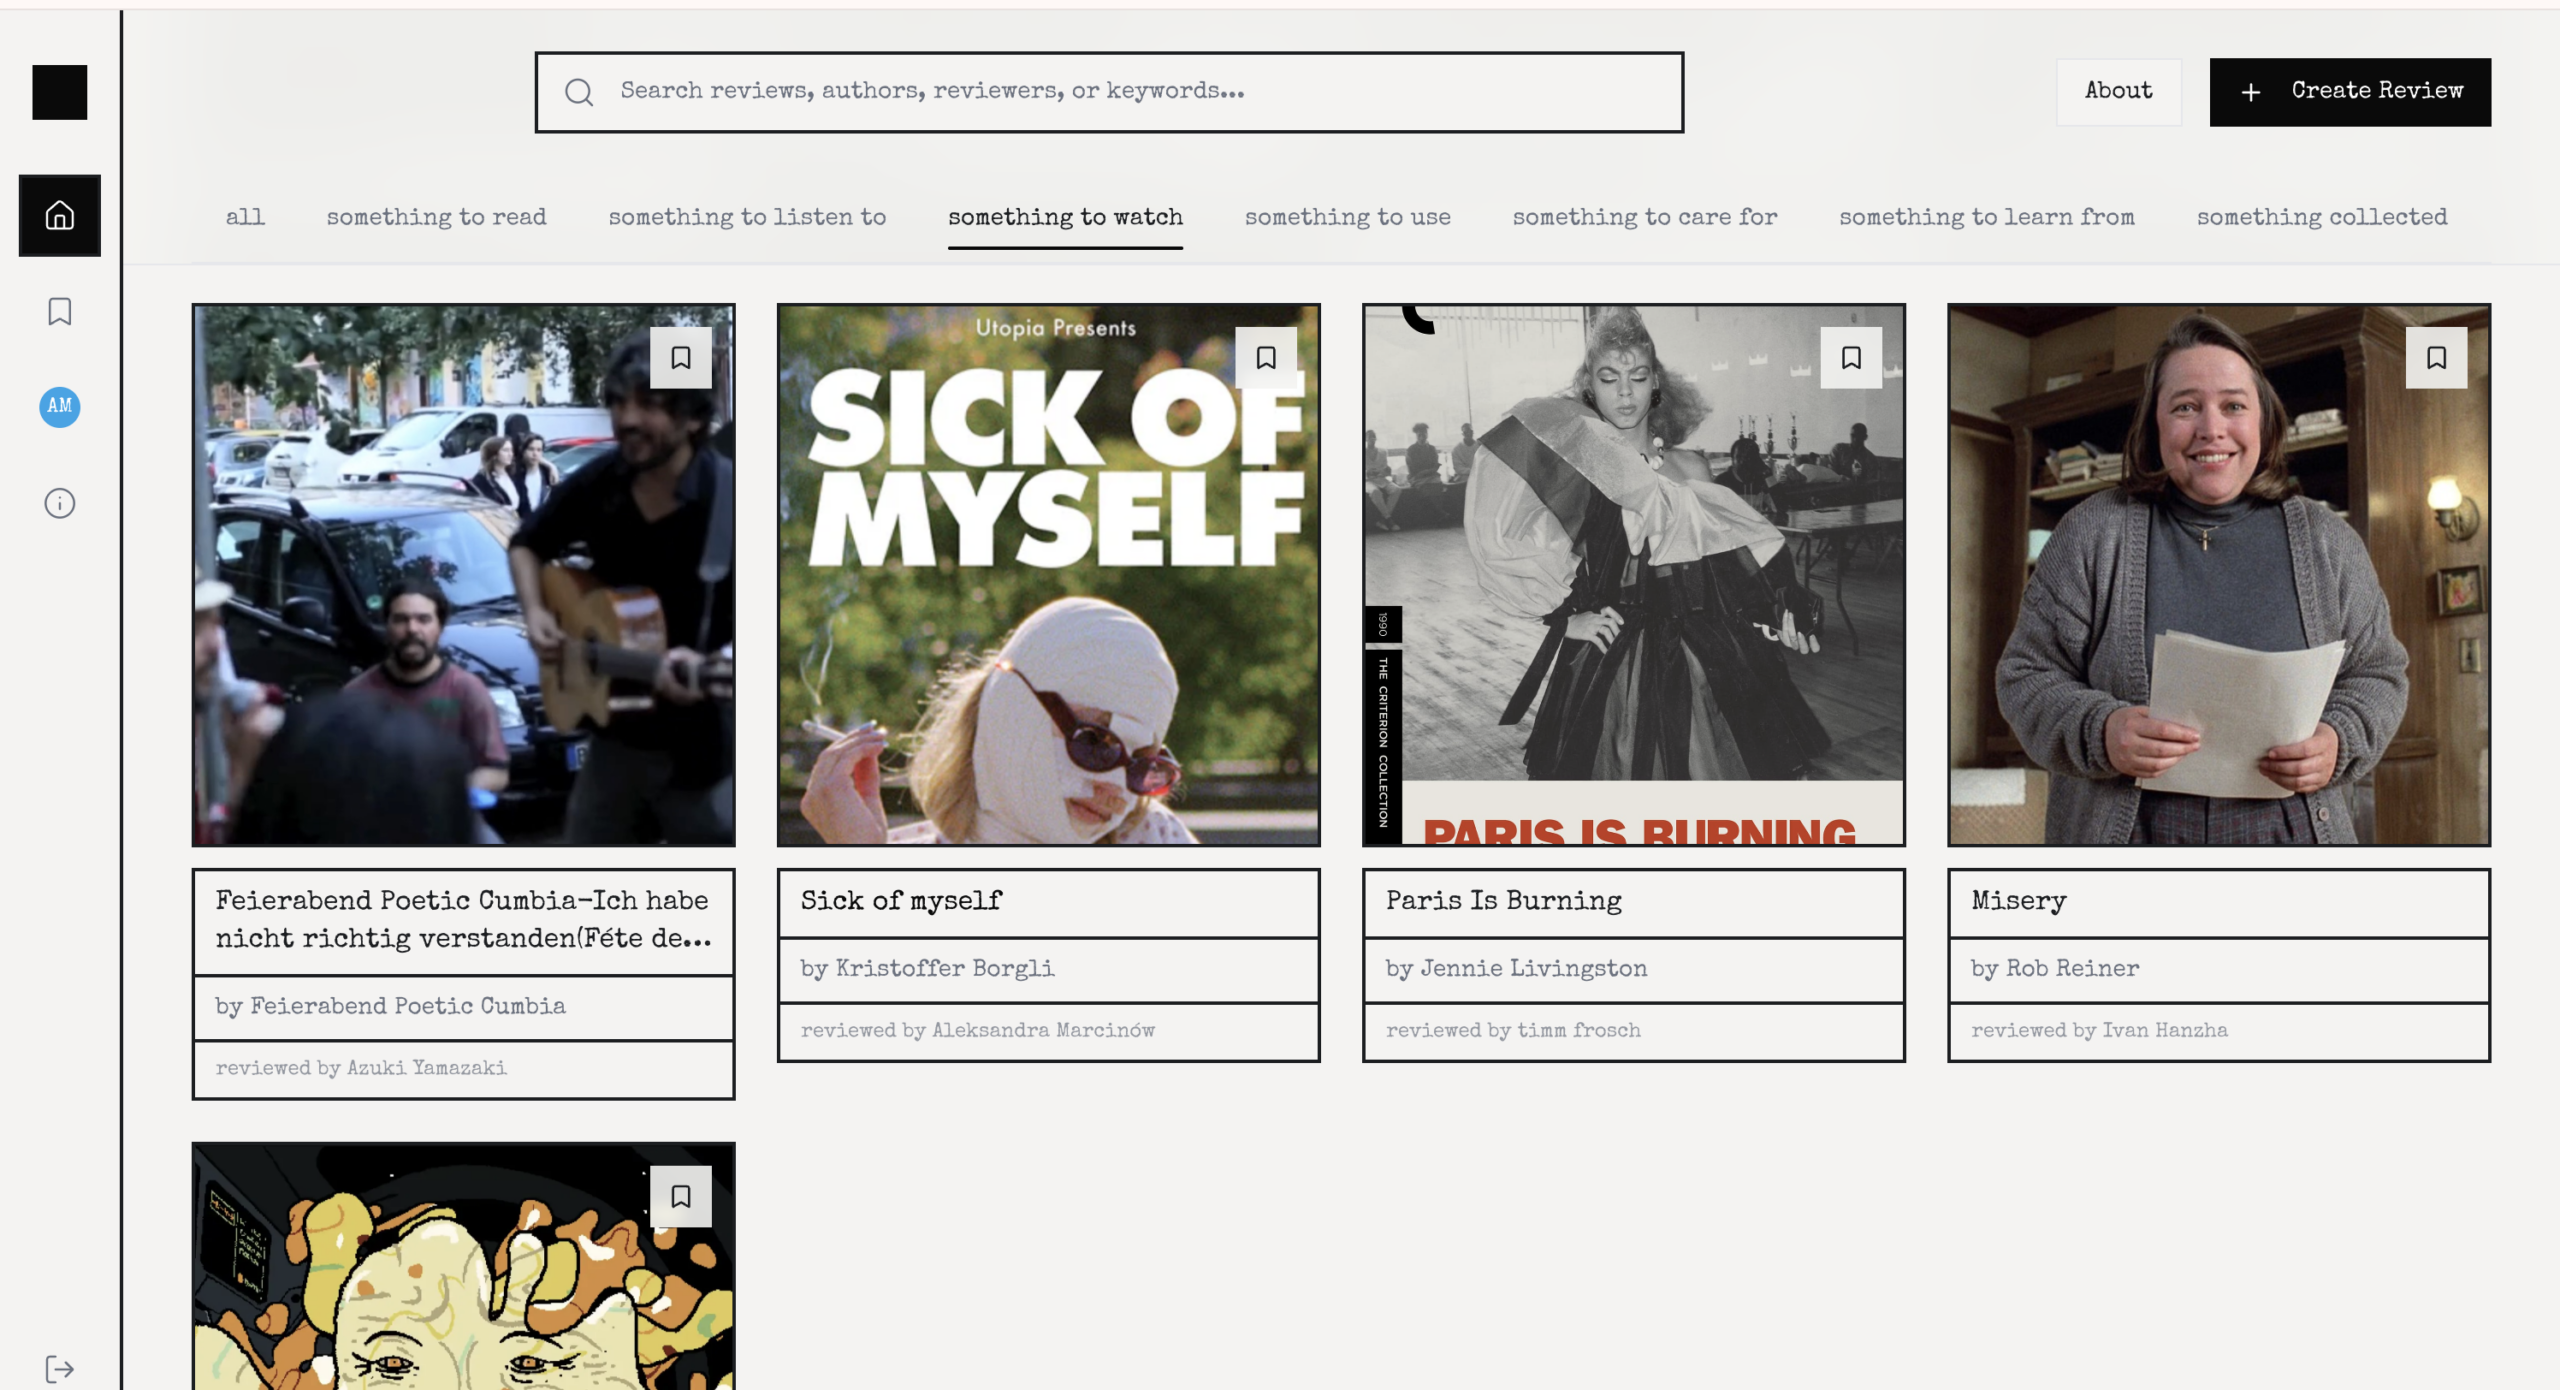Click 'reviewed by timm frosch' text
The image size is (2560, 1390).
(x=1513, y=1030)
